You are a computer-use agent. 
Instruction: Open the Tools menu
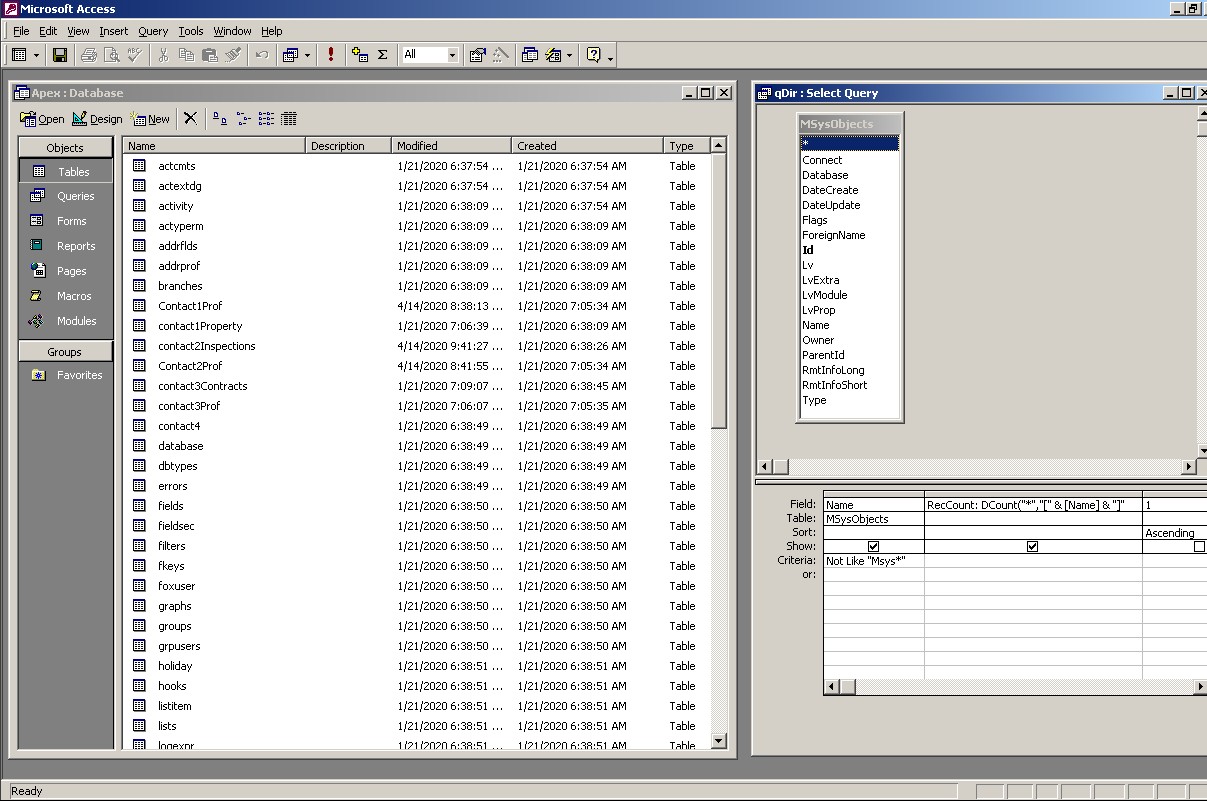click(191, 31)
